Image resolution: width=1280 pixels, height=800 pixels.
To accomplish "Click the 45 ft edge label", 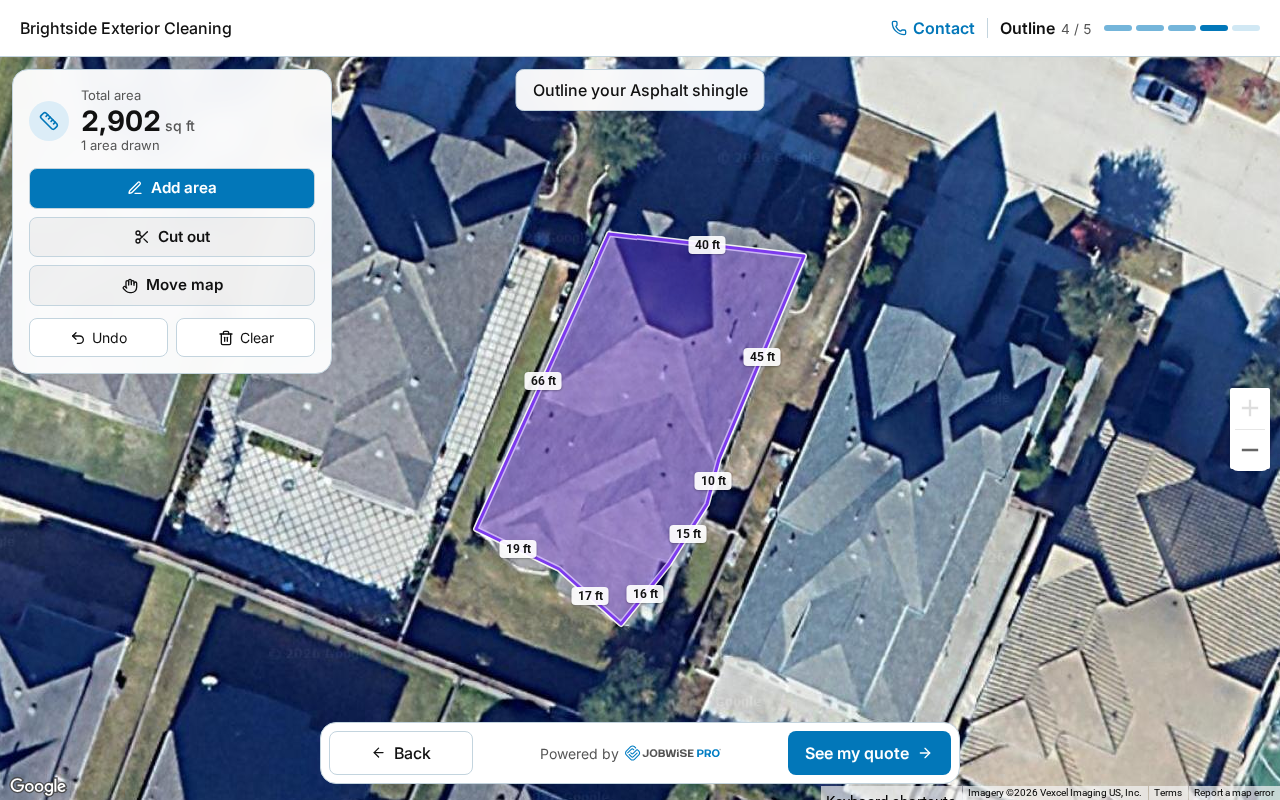I will coord(762,357).
